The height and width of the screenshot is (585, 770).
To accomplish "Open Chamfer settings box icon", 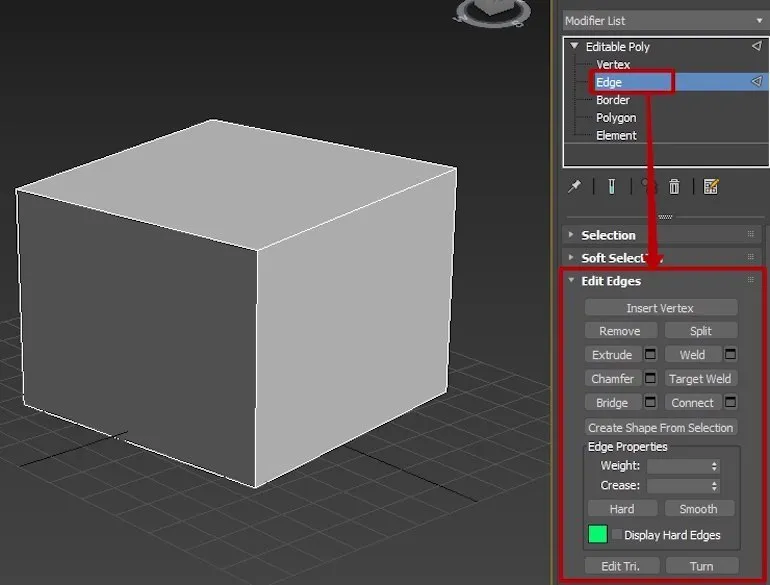I will pyautogui.click(x=650, y=379).
